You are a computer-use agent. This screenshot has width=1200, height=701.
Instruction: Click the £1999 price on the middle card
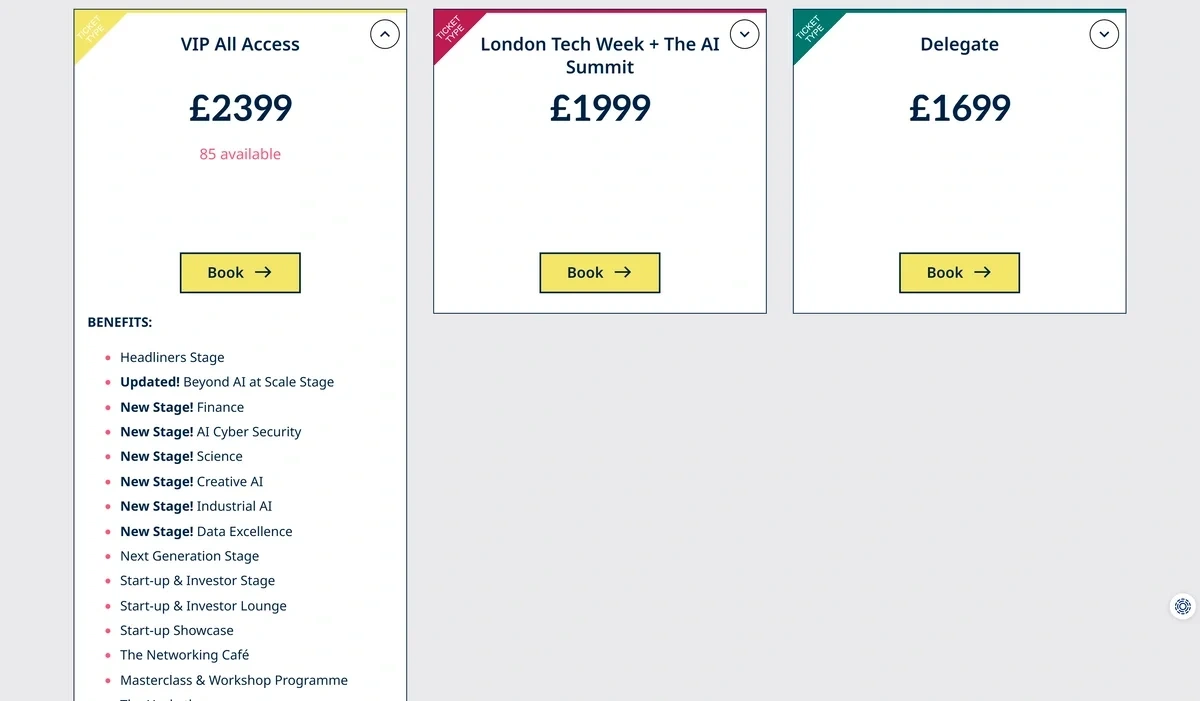600,108
